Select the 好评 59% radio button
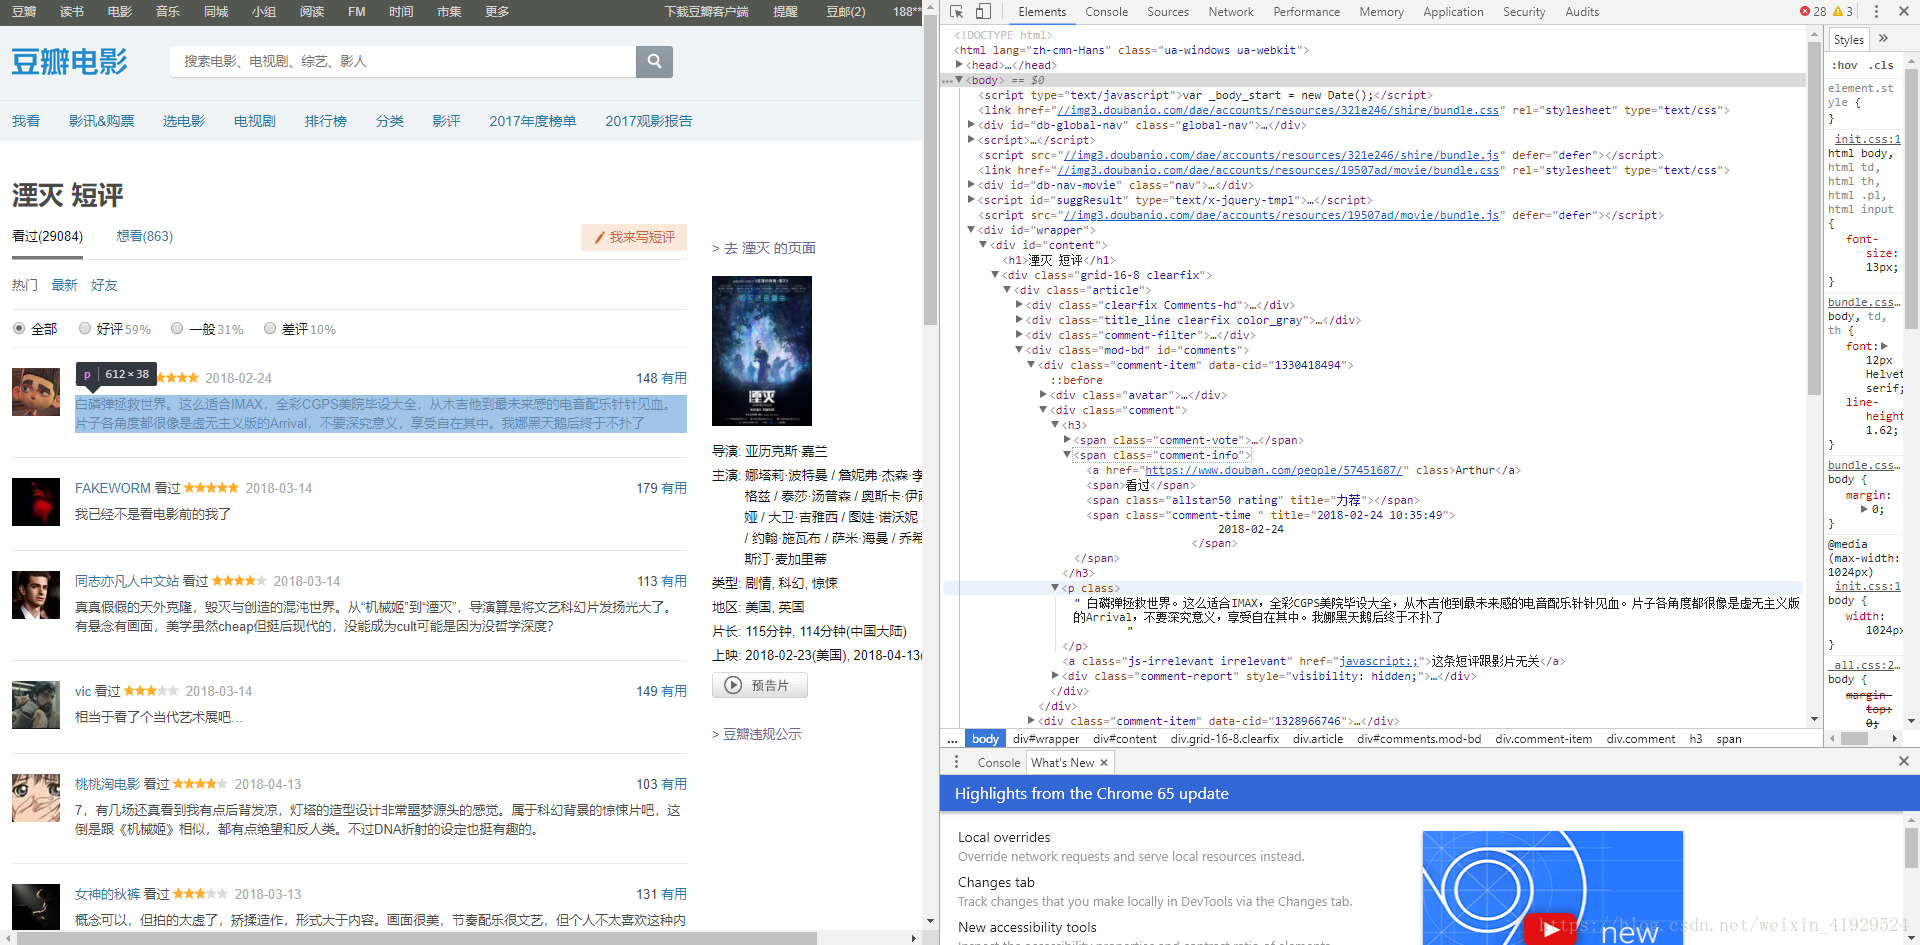Screen dimensions: 1920x945 coord(85,328)
